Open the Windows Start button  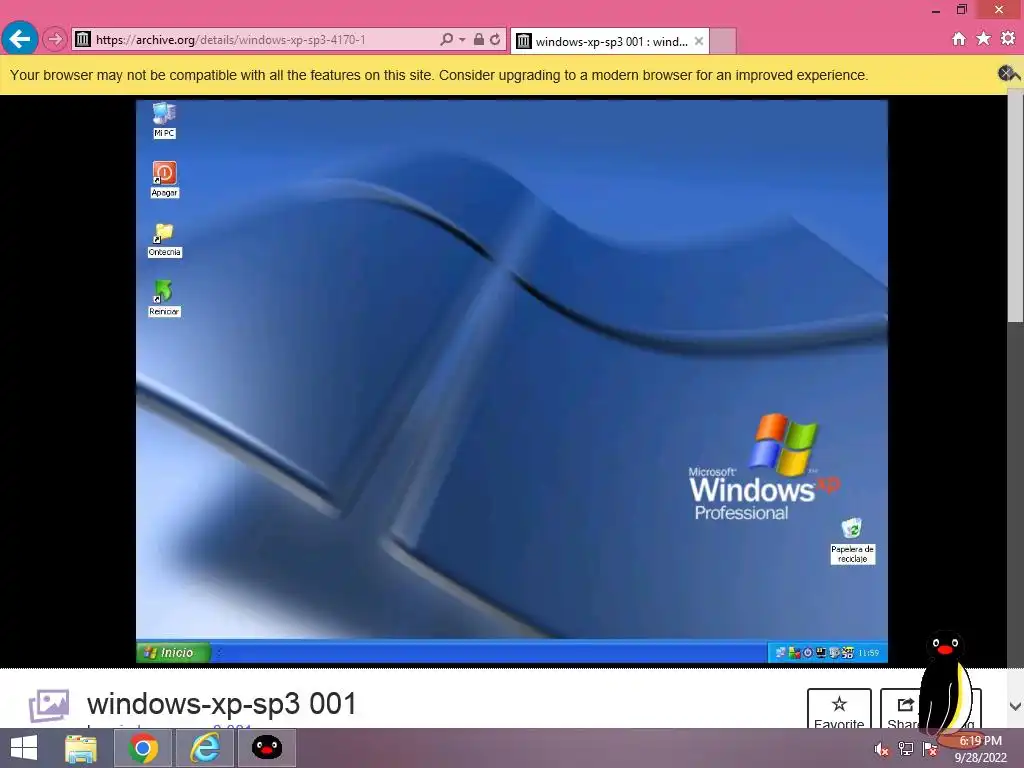pos(24,748)
